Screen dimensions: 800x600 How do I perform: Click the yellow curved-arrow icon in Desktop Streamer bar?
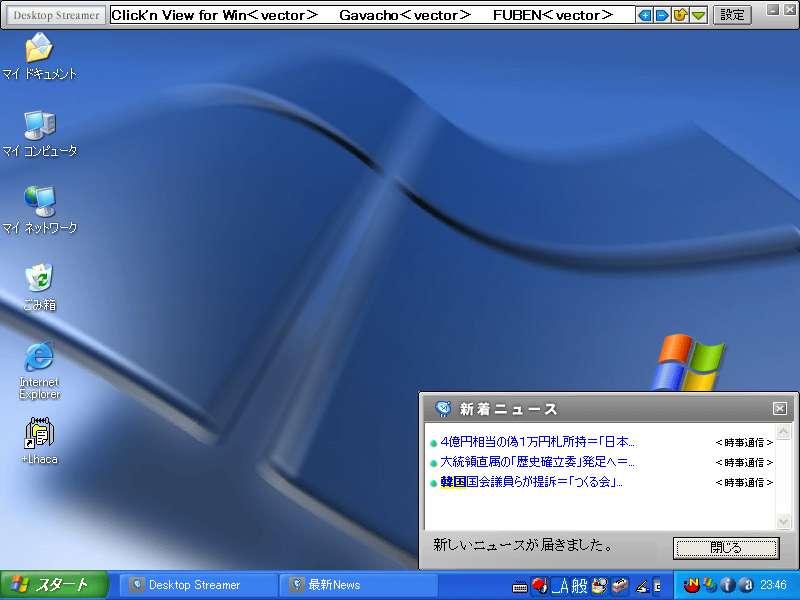click(680, 15)
